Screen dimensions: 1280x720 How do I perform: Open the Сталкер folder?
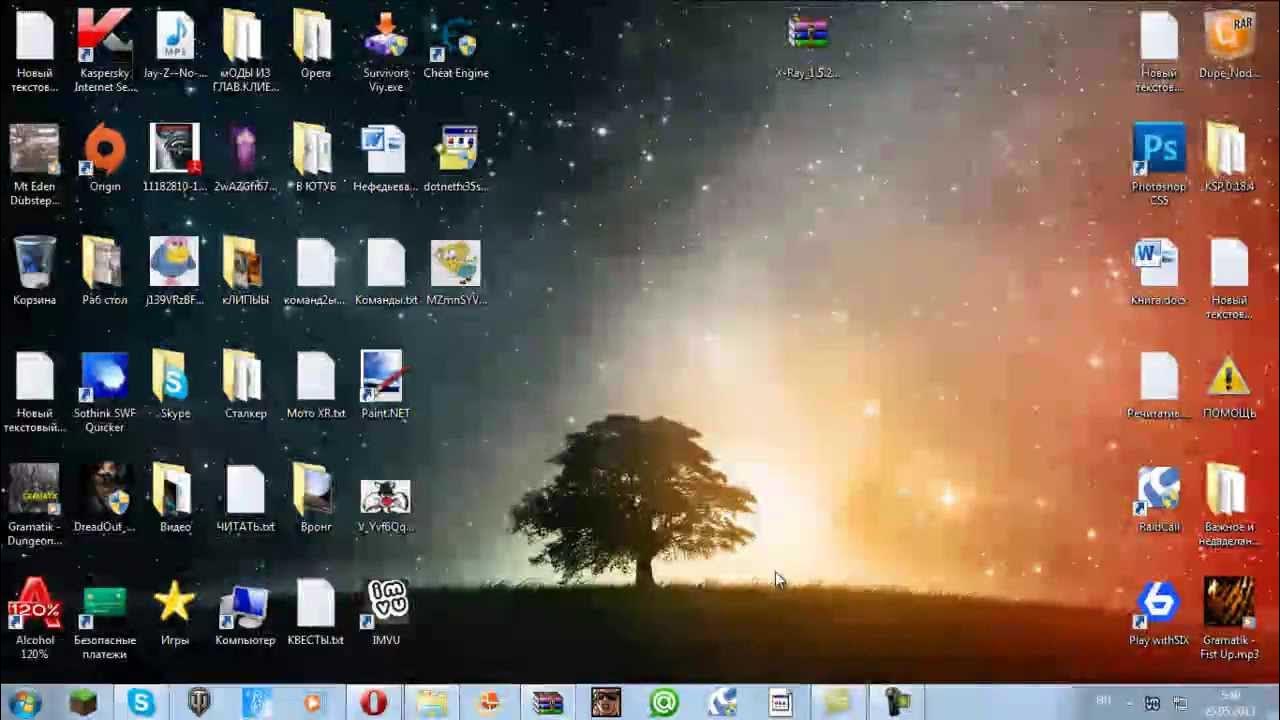coord(245,376)
